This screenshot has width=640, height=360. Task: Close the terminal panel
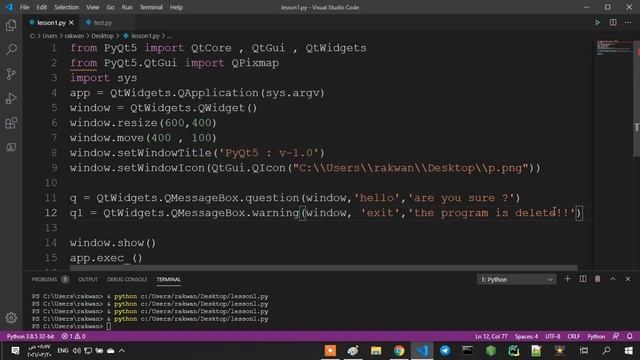pyautogui.click(x=628, y=279)
